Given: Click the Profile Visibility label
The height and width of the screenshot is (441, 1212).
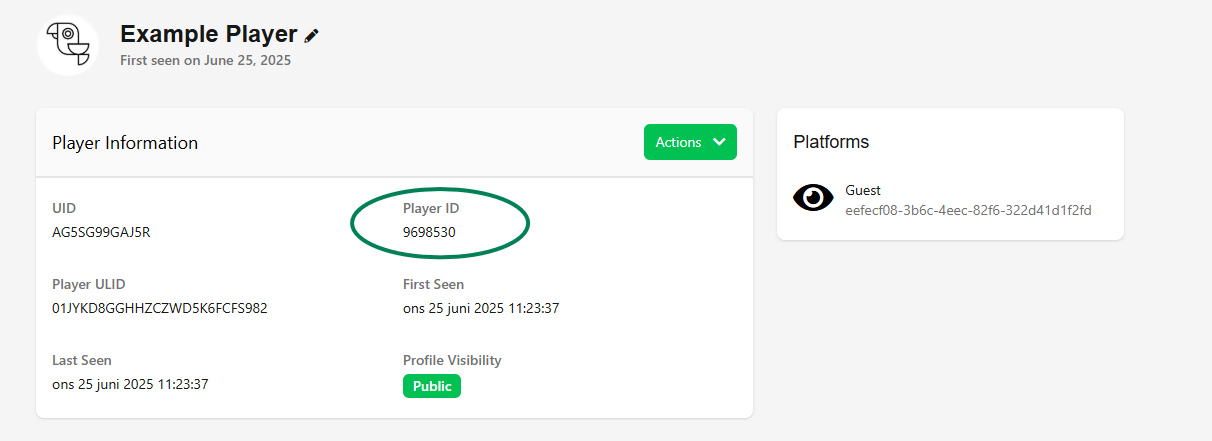Looking at the screenshot, I should (x=452, y=360).
